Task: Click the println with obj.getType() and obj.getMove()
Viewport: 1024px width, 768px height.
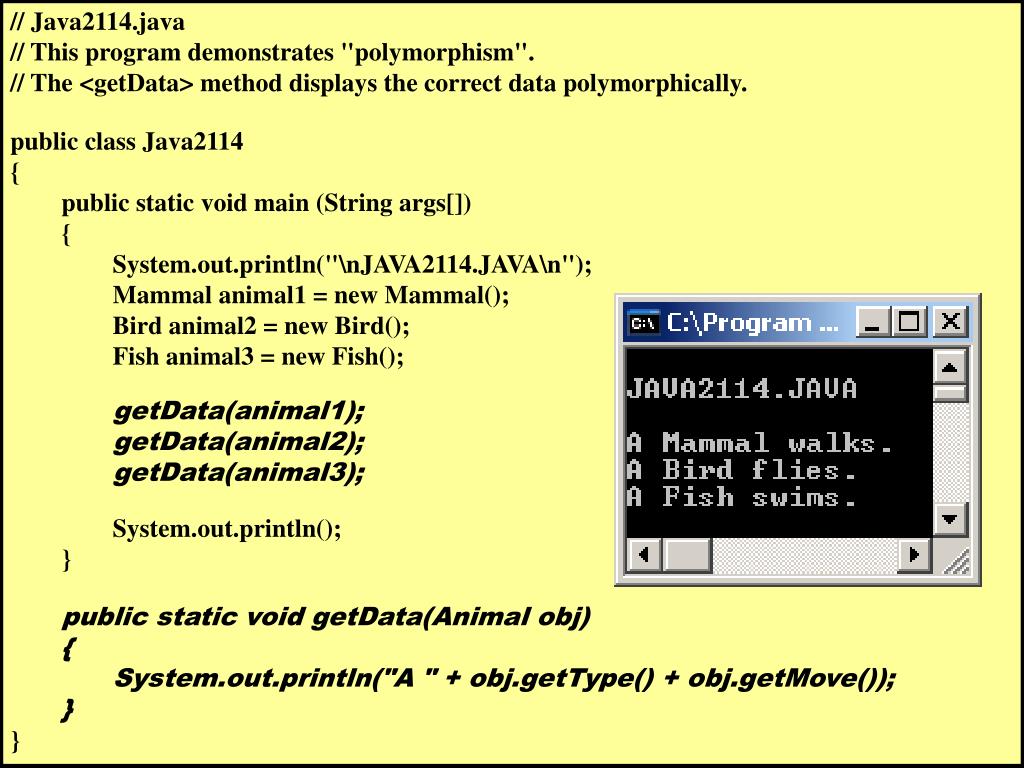Action: [x=505, y=679]
